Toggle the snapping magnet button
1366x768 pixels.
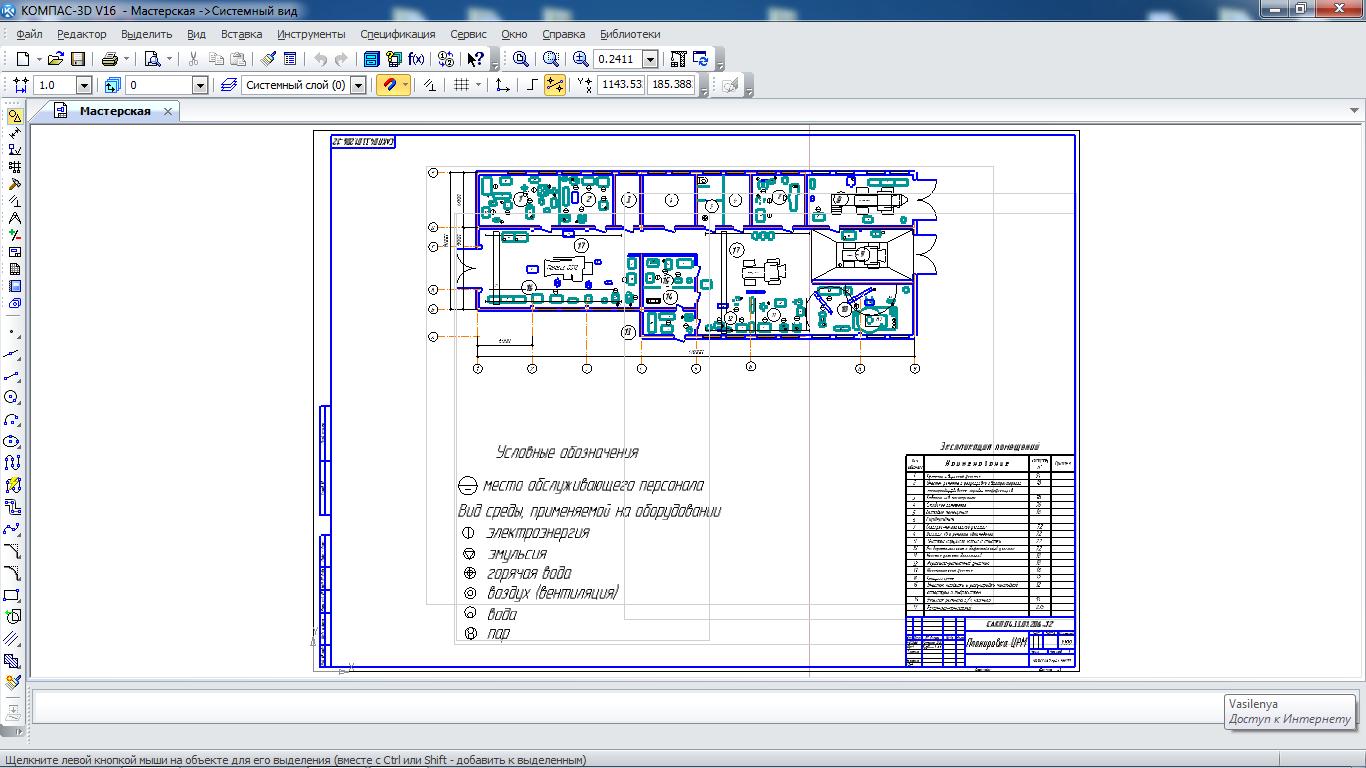[x=389, y=86]
